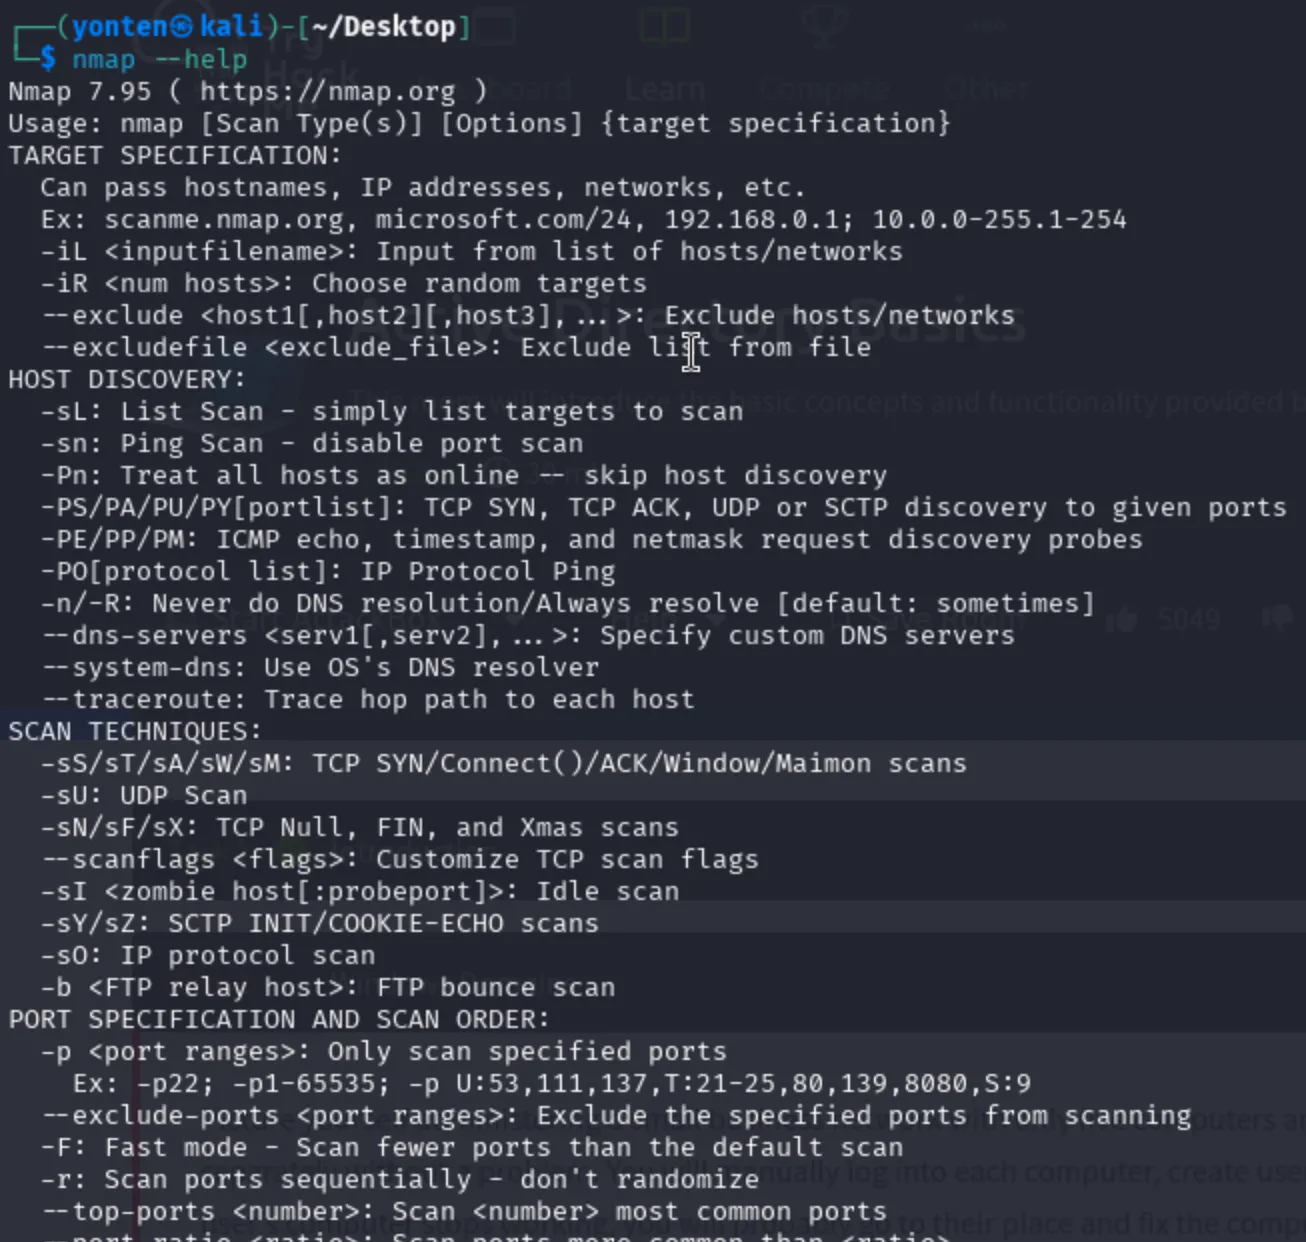
Task: Click the '-Pn: Treat all hosts as online' line
Action: [x=463, y=476]
